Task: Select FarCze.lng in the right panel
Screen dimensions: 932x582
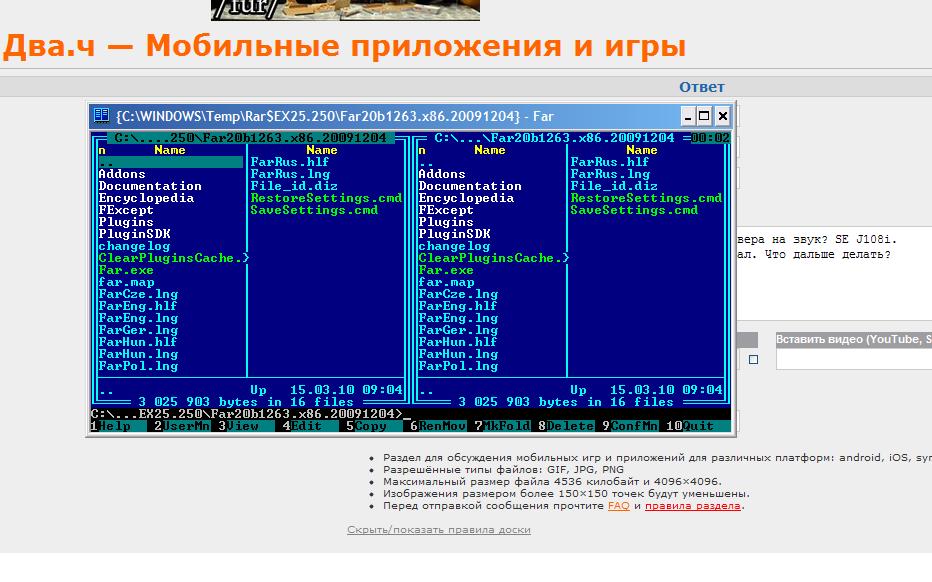Action: tap(458, 294)
